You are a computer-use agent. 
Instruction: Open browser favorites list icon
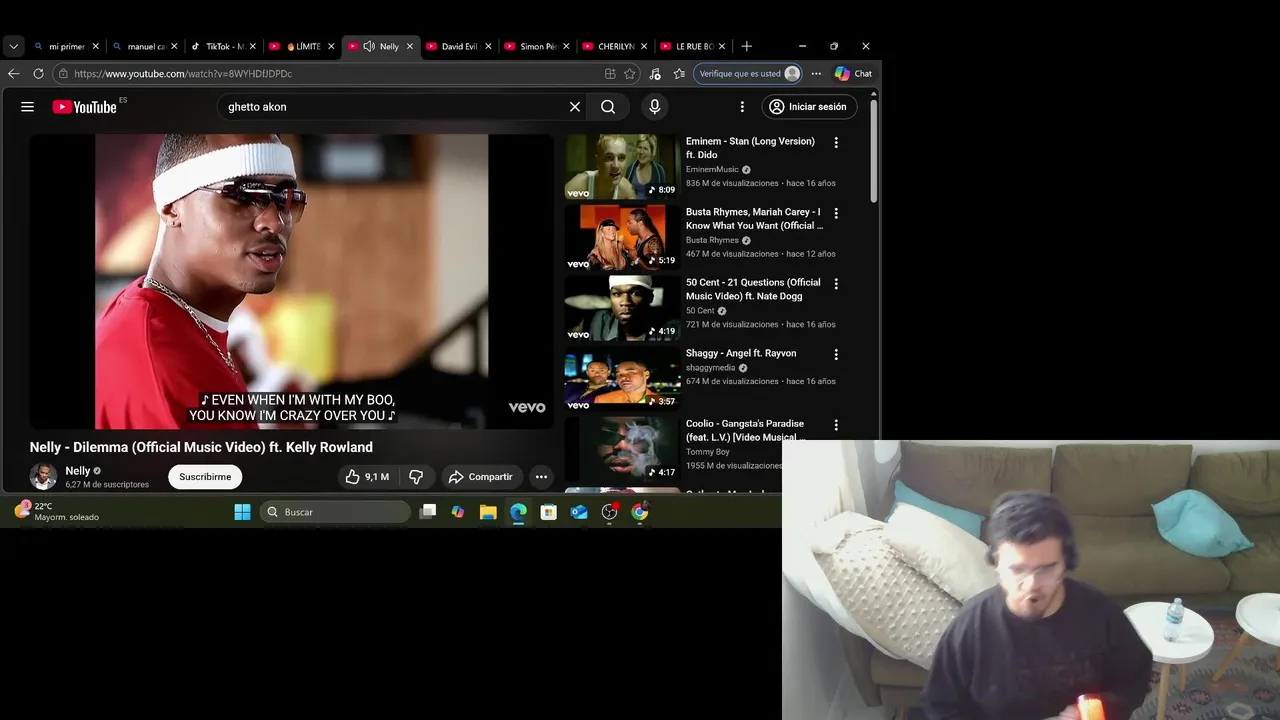click(679, 73)
